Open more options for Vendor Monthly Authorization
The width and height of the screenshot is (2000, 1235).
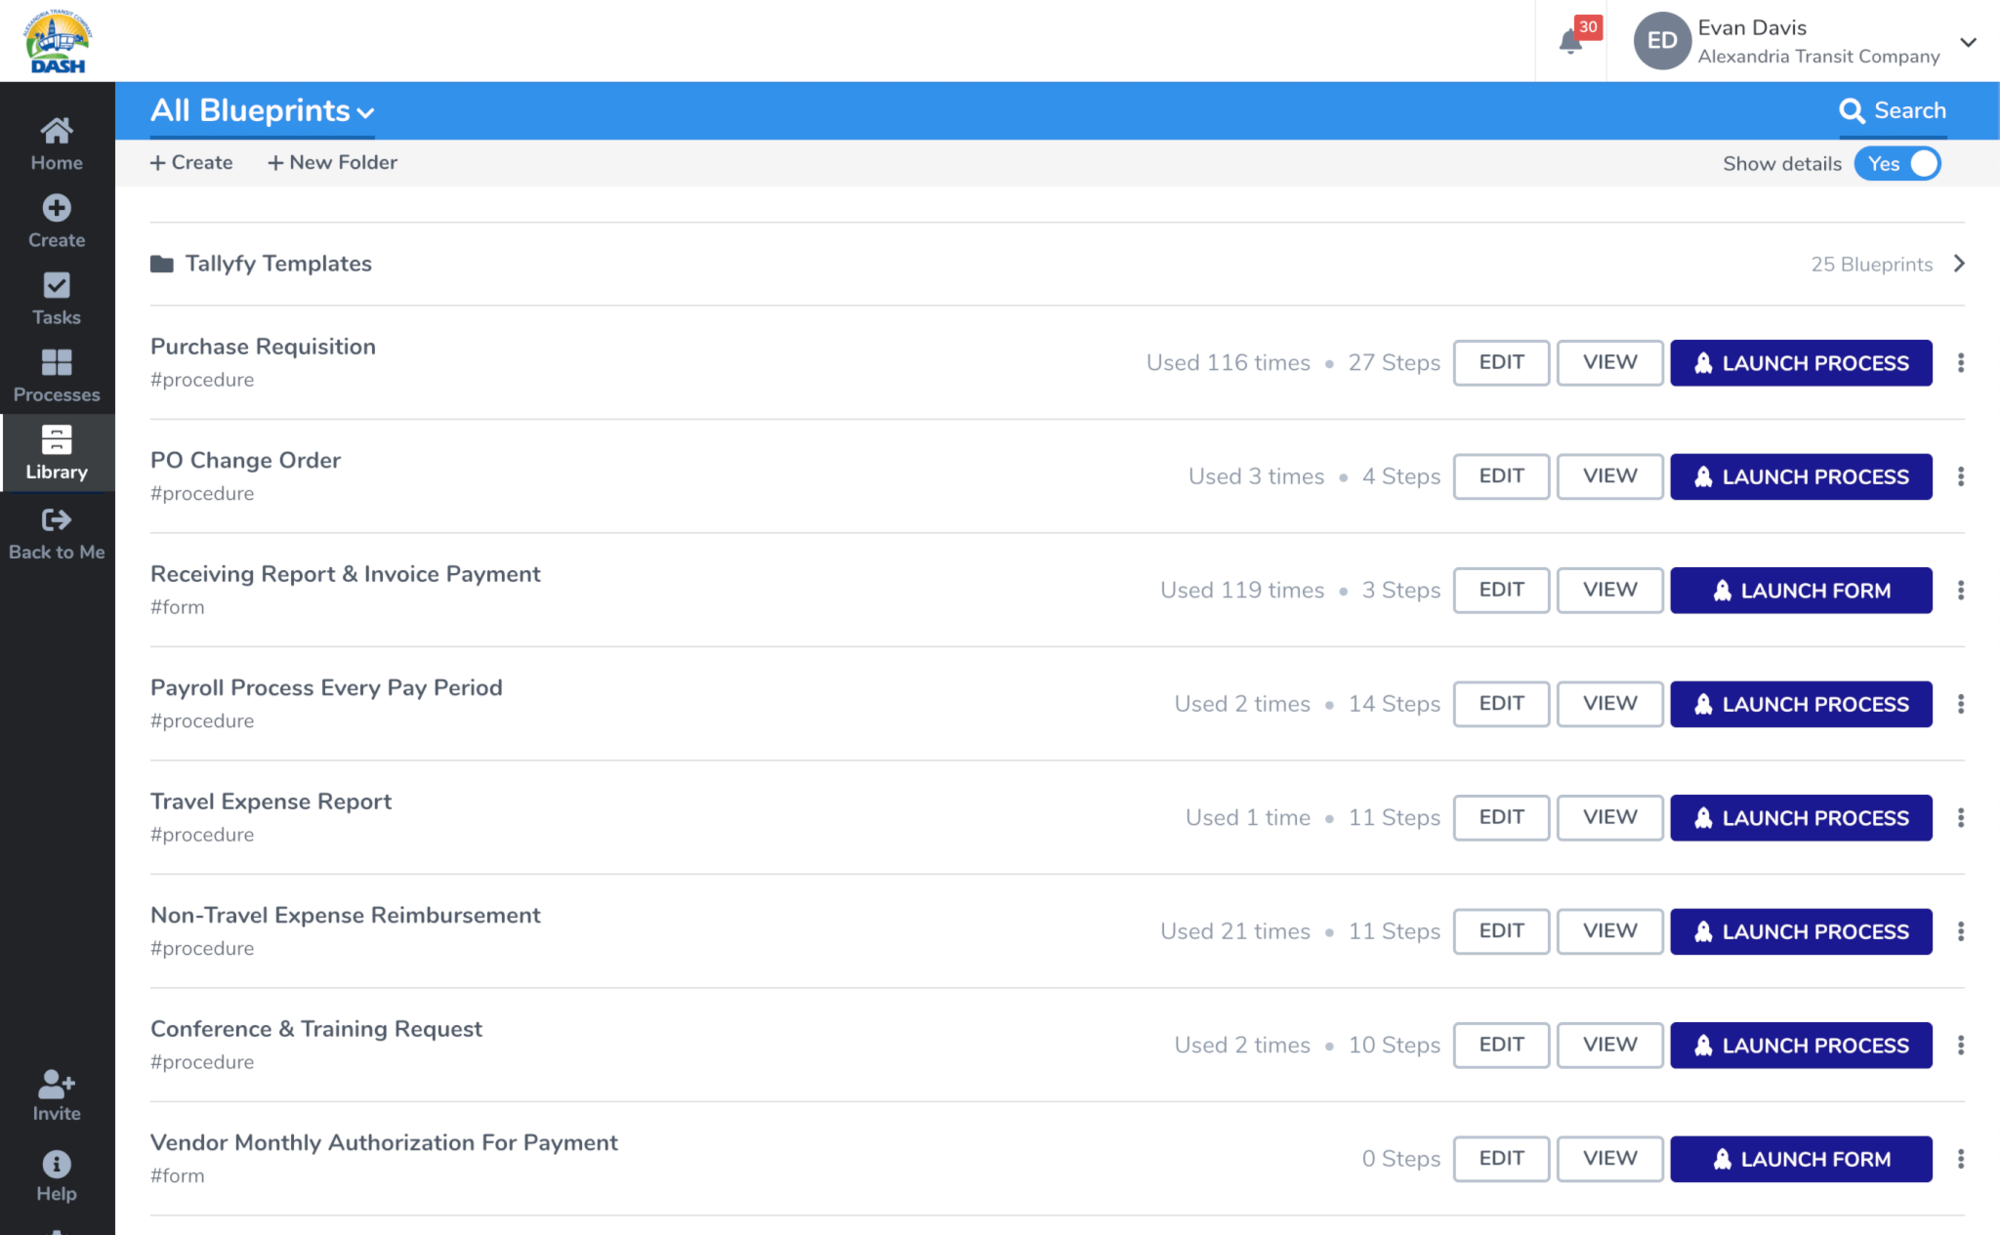click(1961, 1159)
